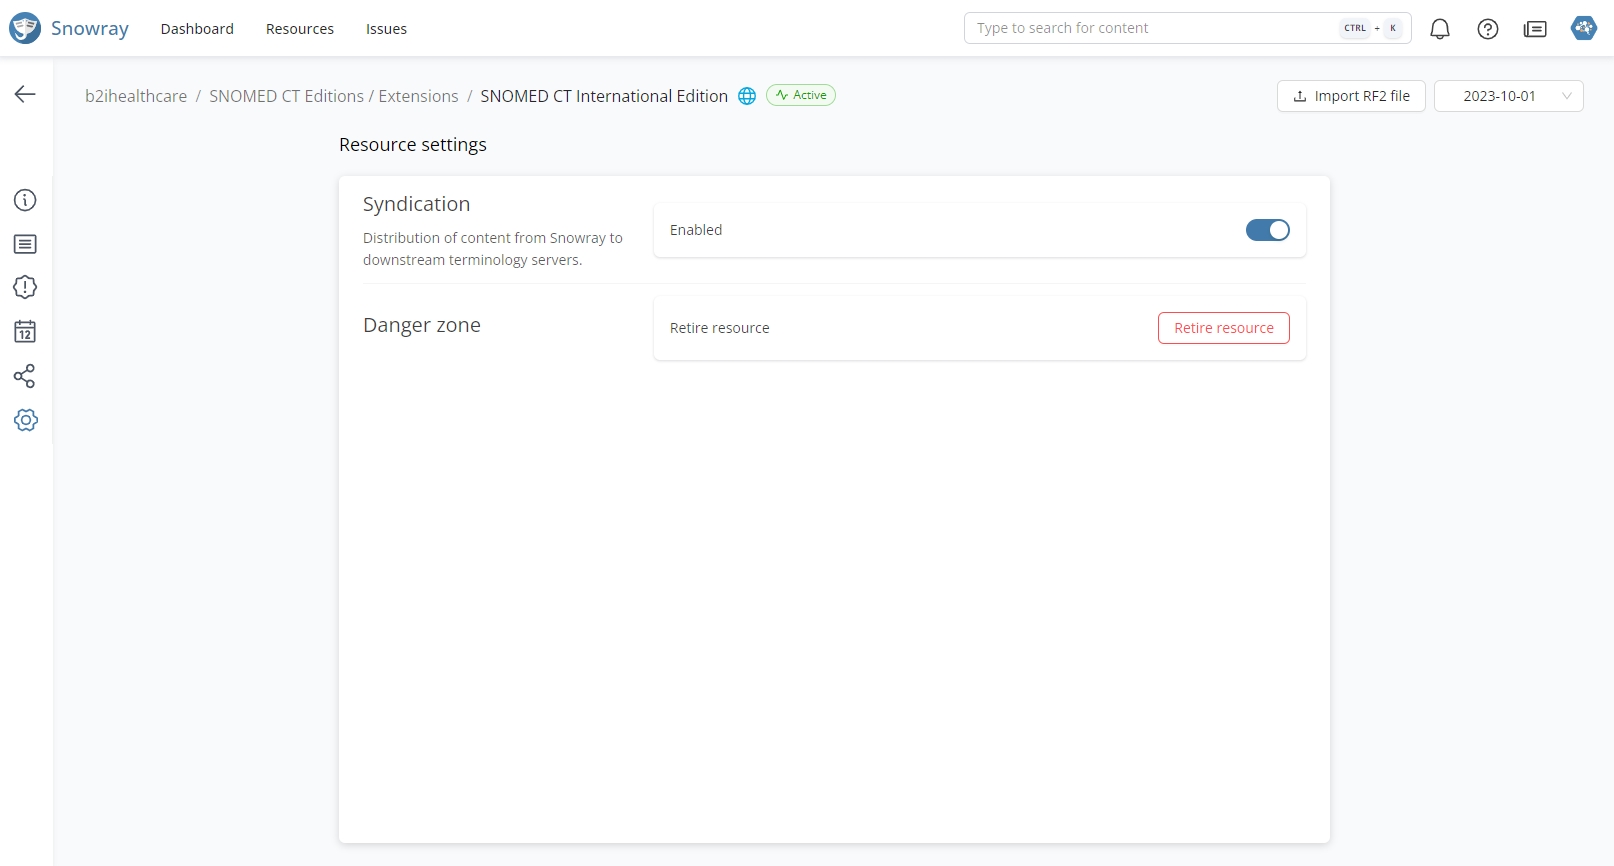This screenshot has width=1614, height=866.
Task: Open the Issues menu item
Action: pyautogui.click(x=386, y=29)
